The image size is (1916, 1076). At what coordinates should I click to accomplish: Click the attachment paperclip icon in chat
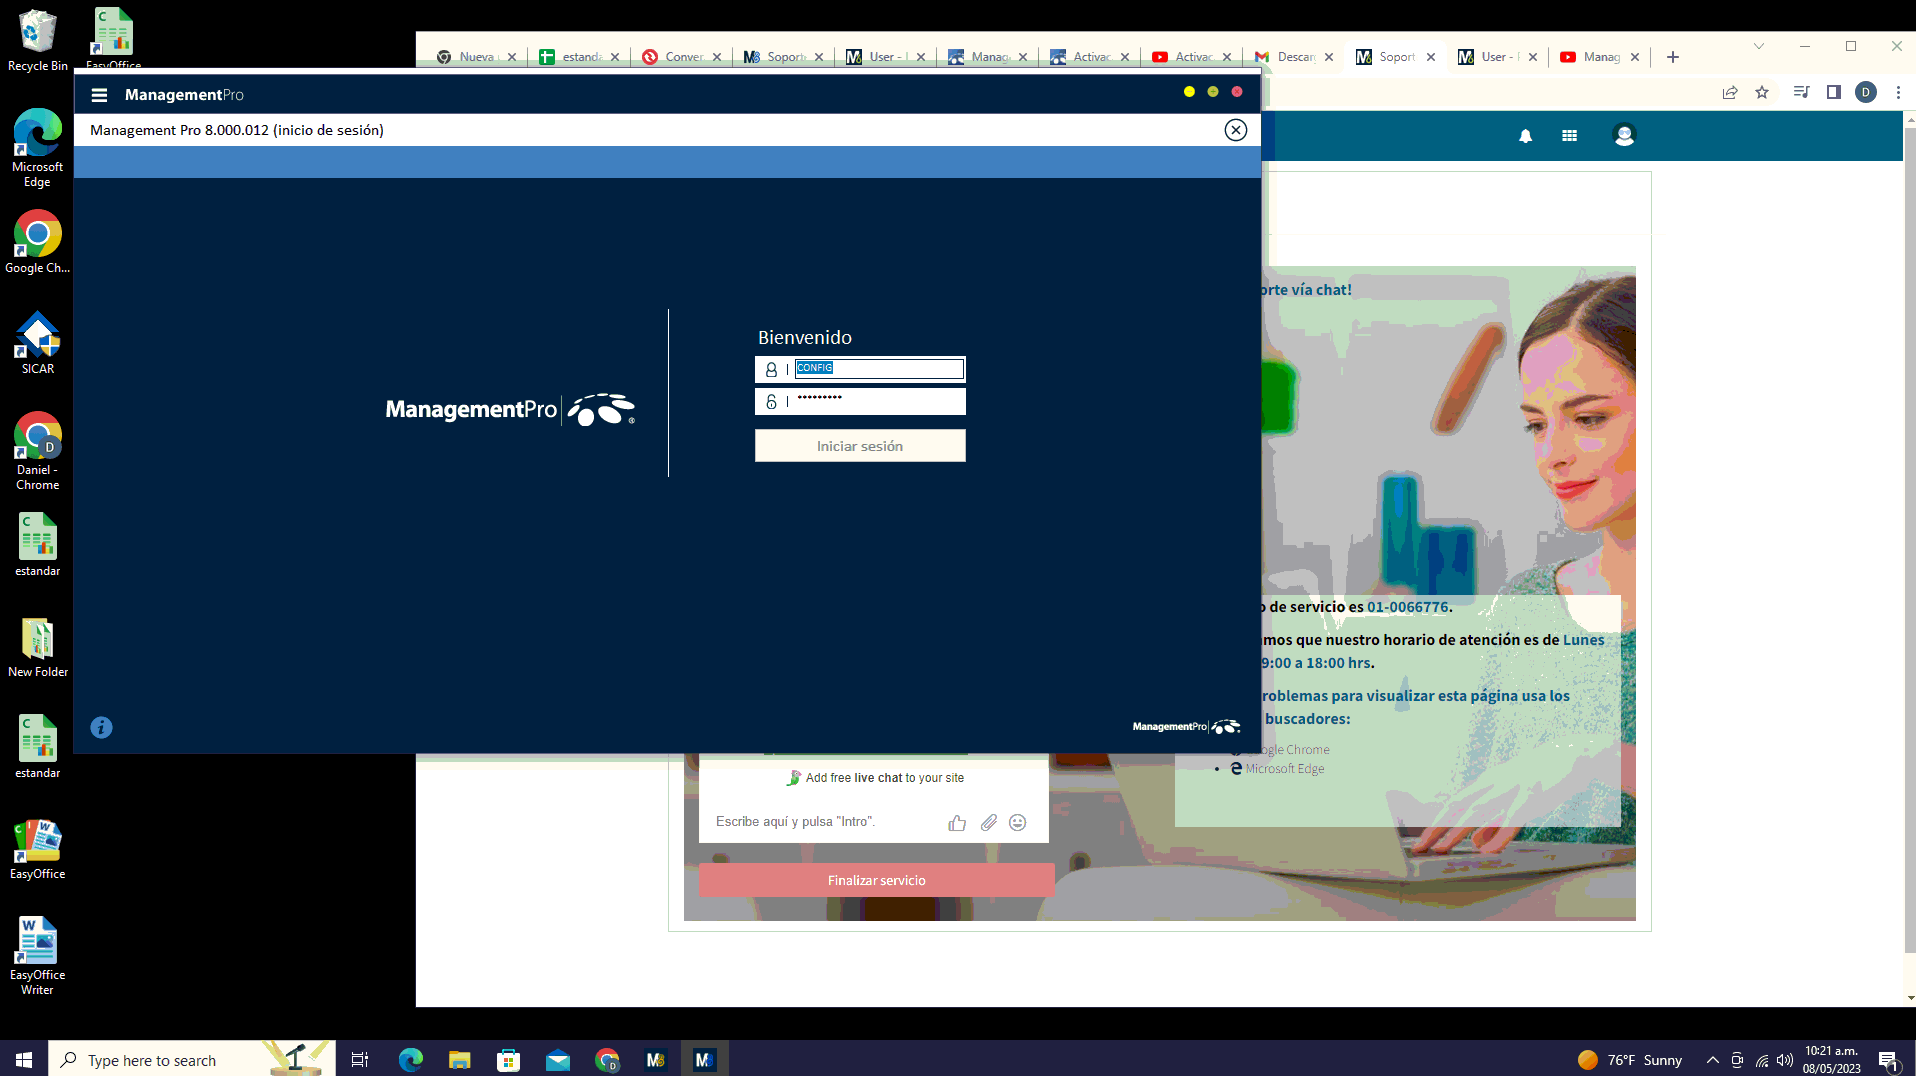988,822
